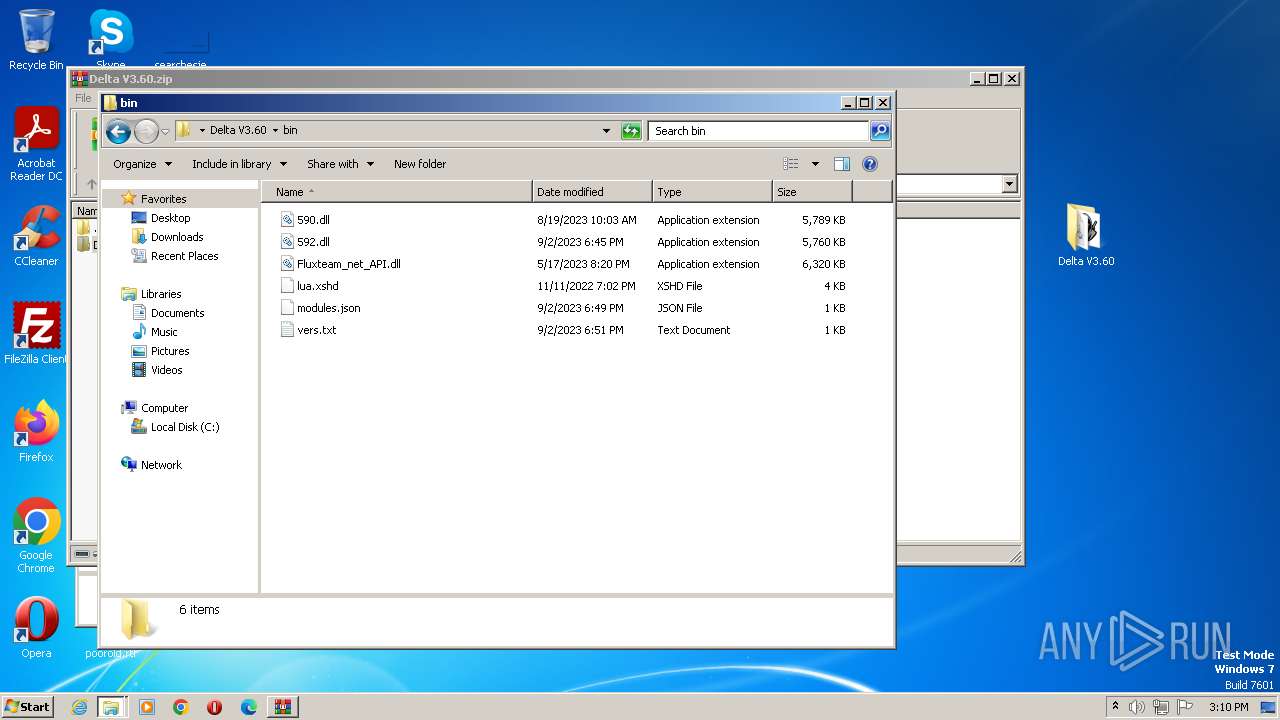Open Google Chrome desktop icon
The image size is (1280, 720).
[x=36, y=535]
